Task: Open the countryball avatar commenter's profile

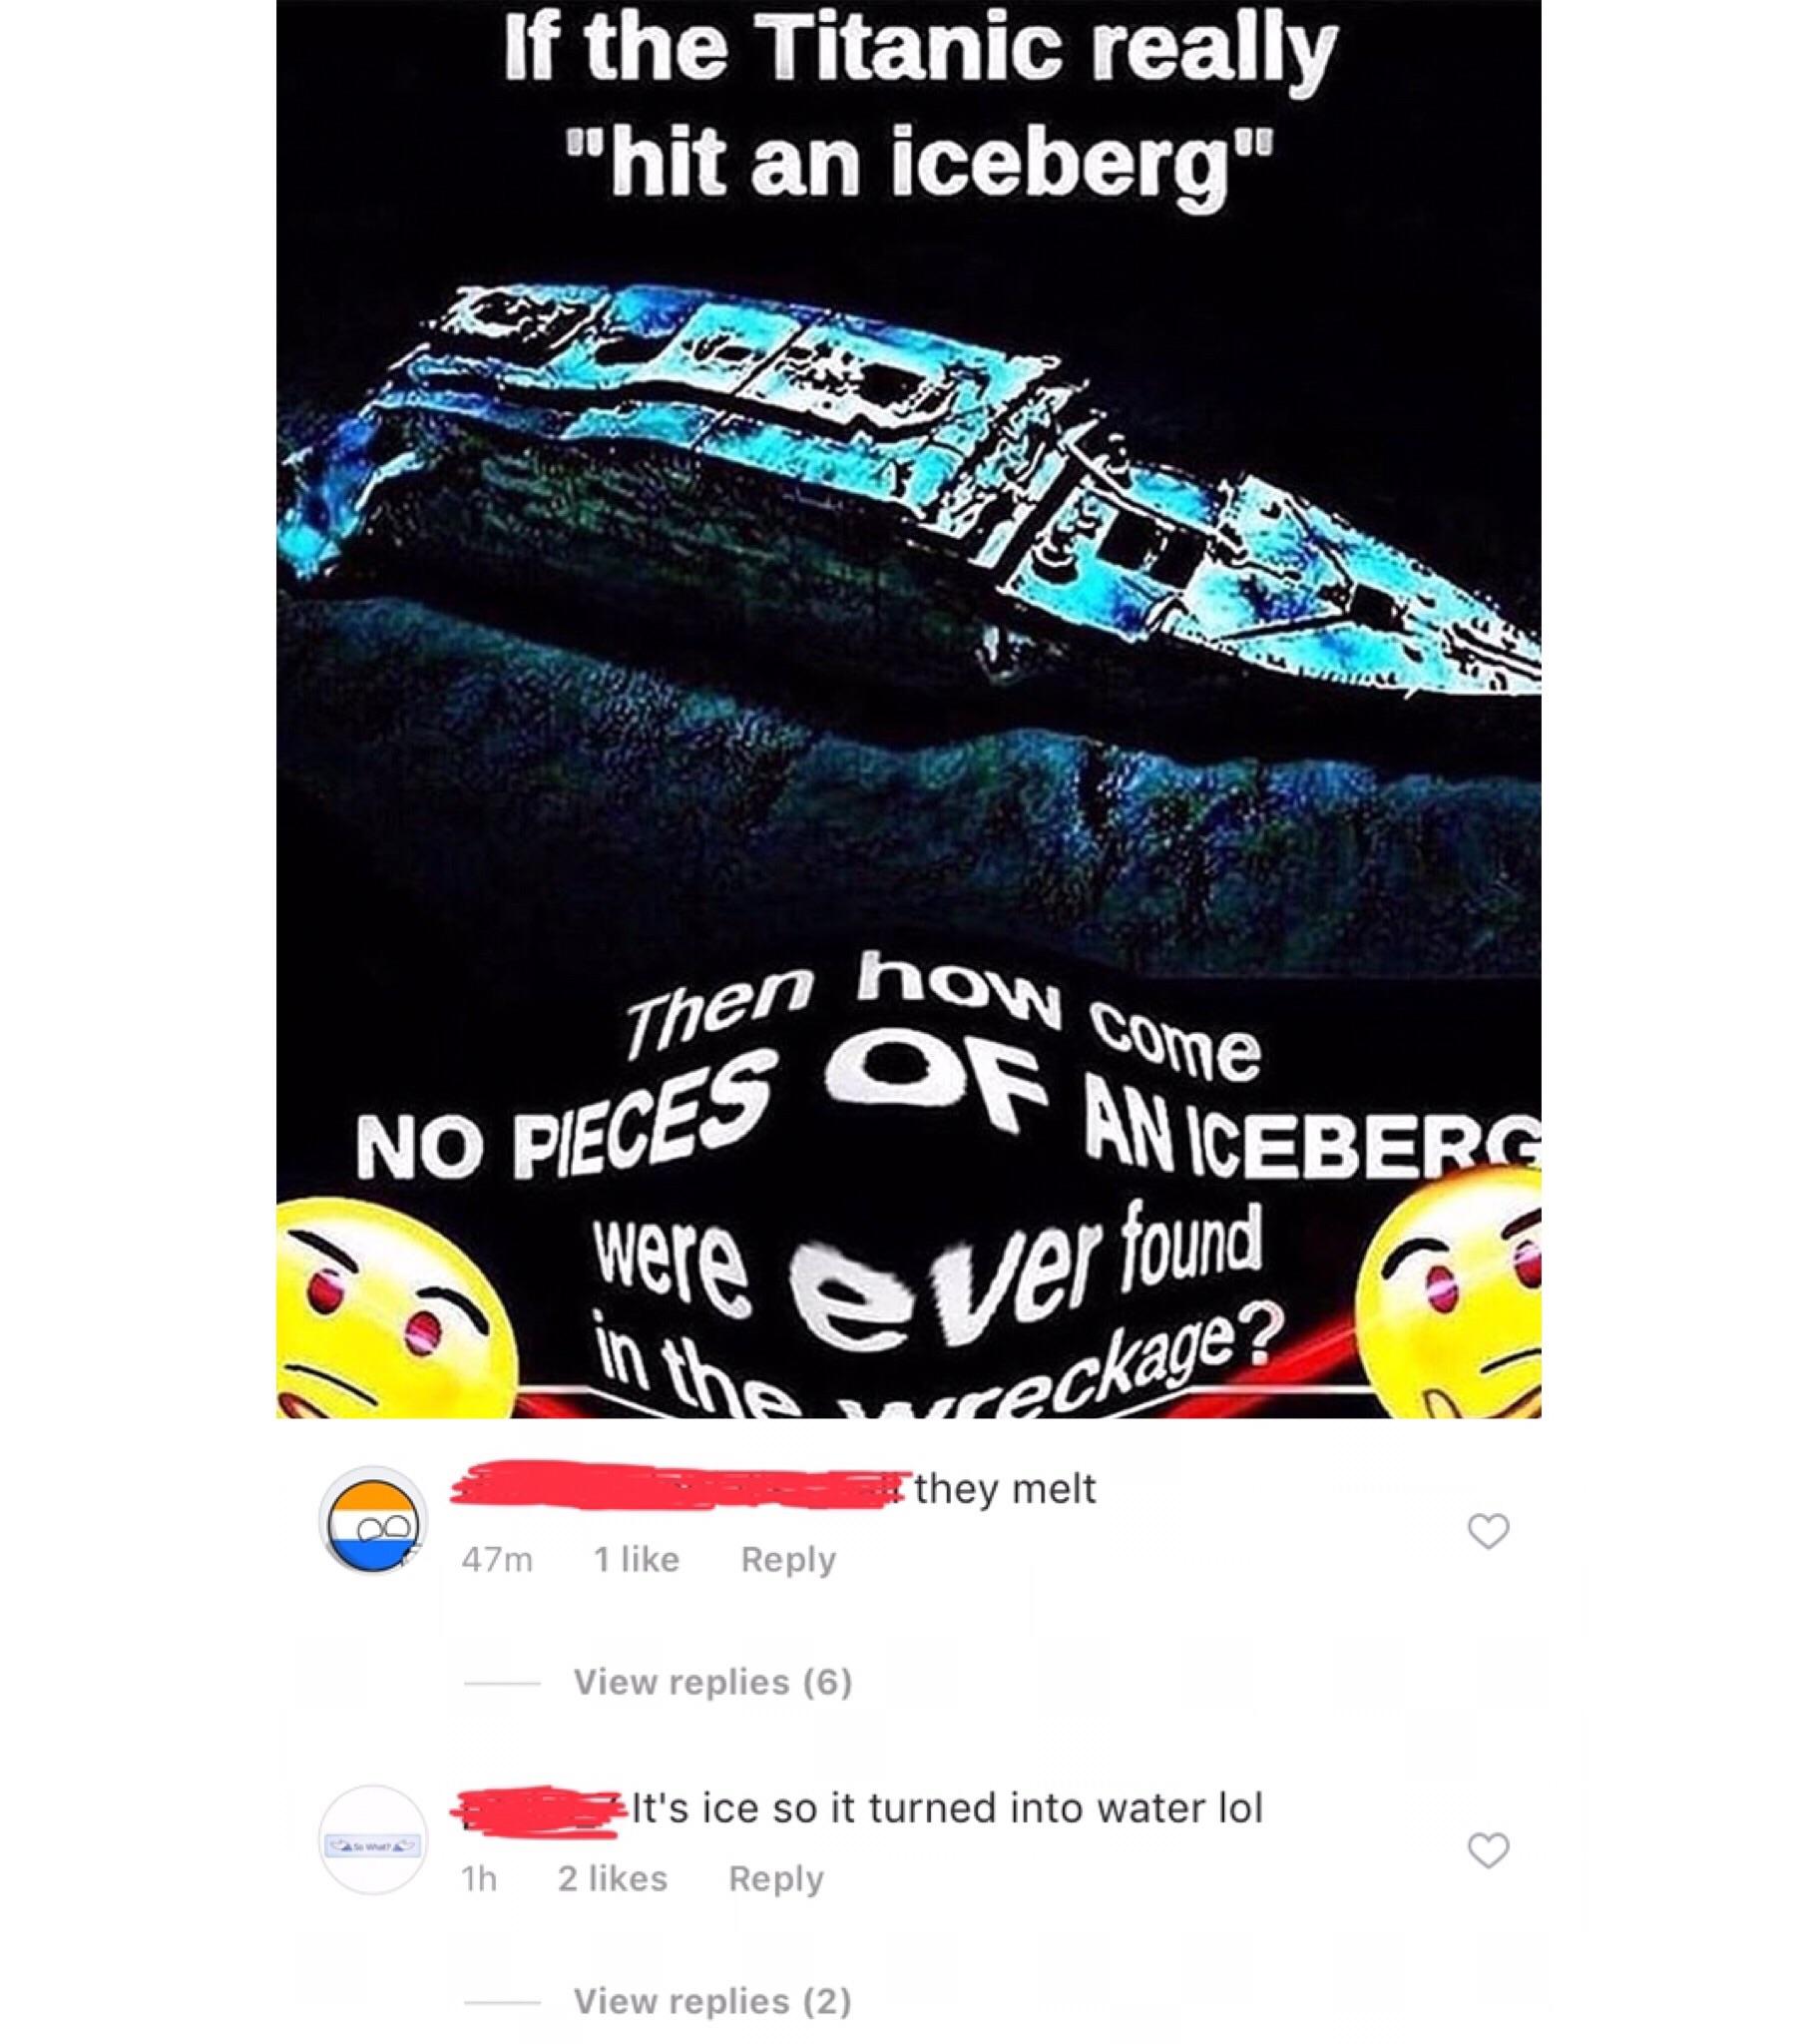Action: pyautogui.click(x=373, y=1521)
